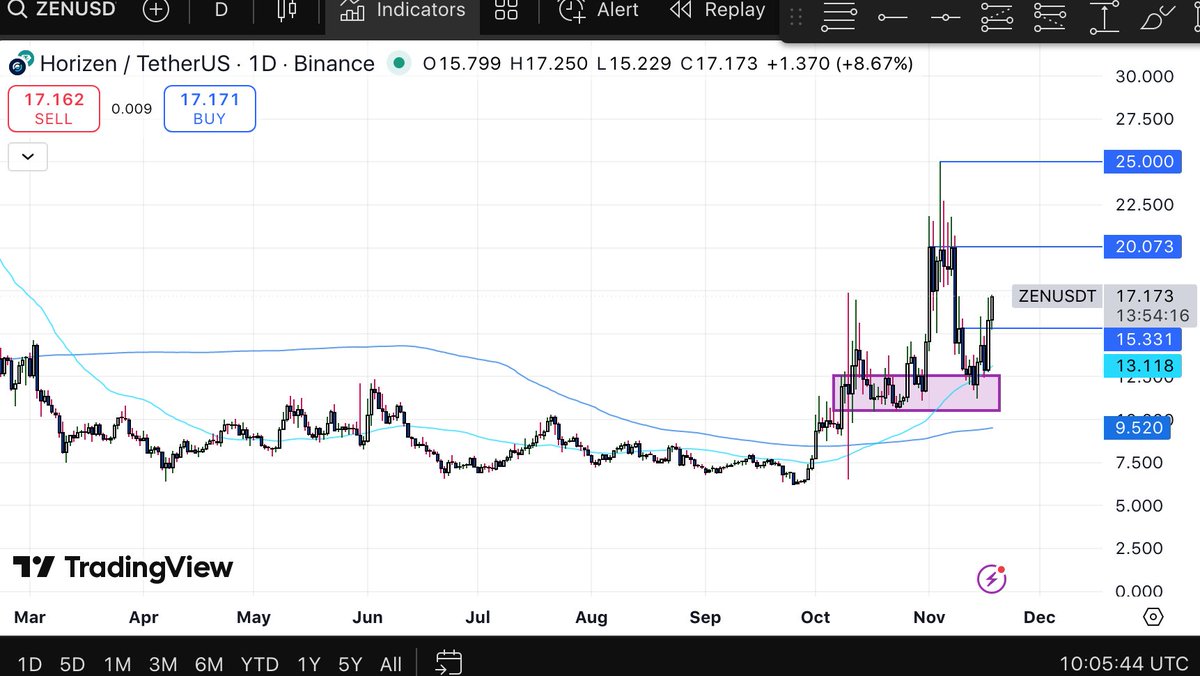The height and width of the screenshot is (676, 1200).
Task: Click the 20.073 price line label
Action: point(1143,246)
